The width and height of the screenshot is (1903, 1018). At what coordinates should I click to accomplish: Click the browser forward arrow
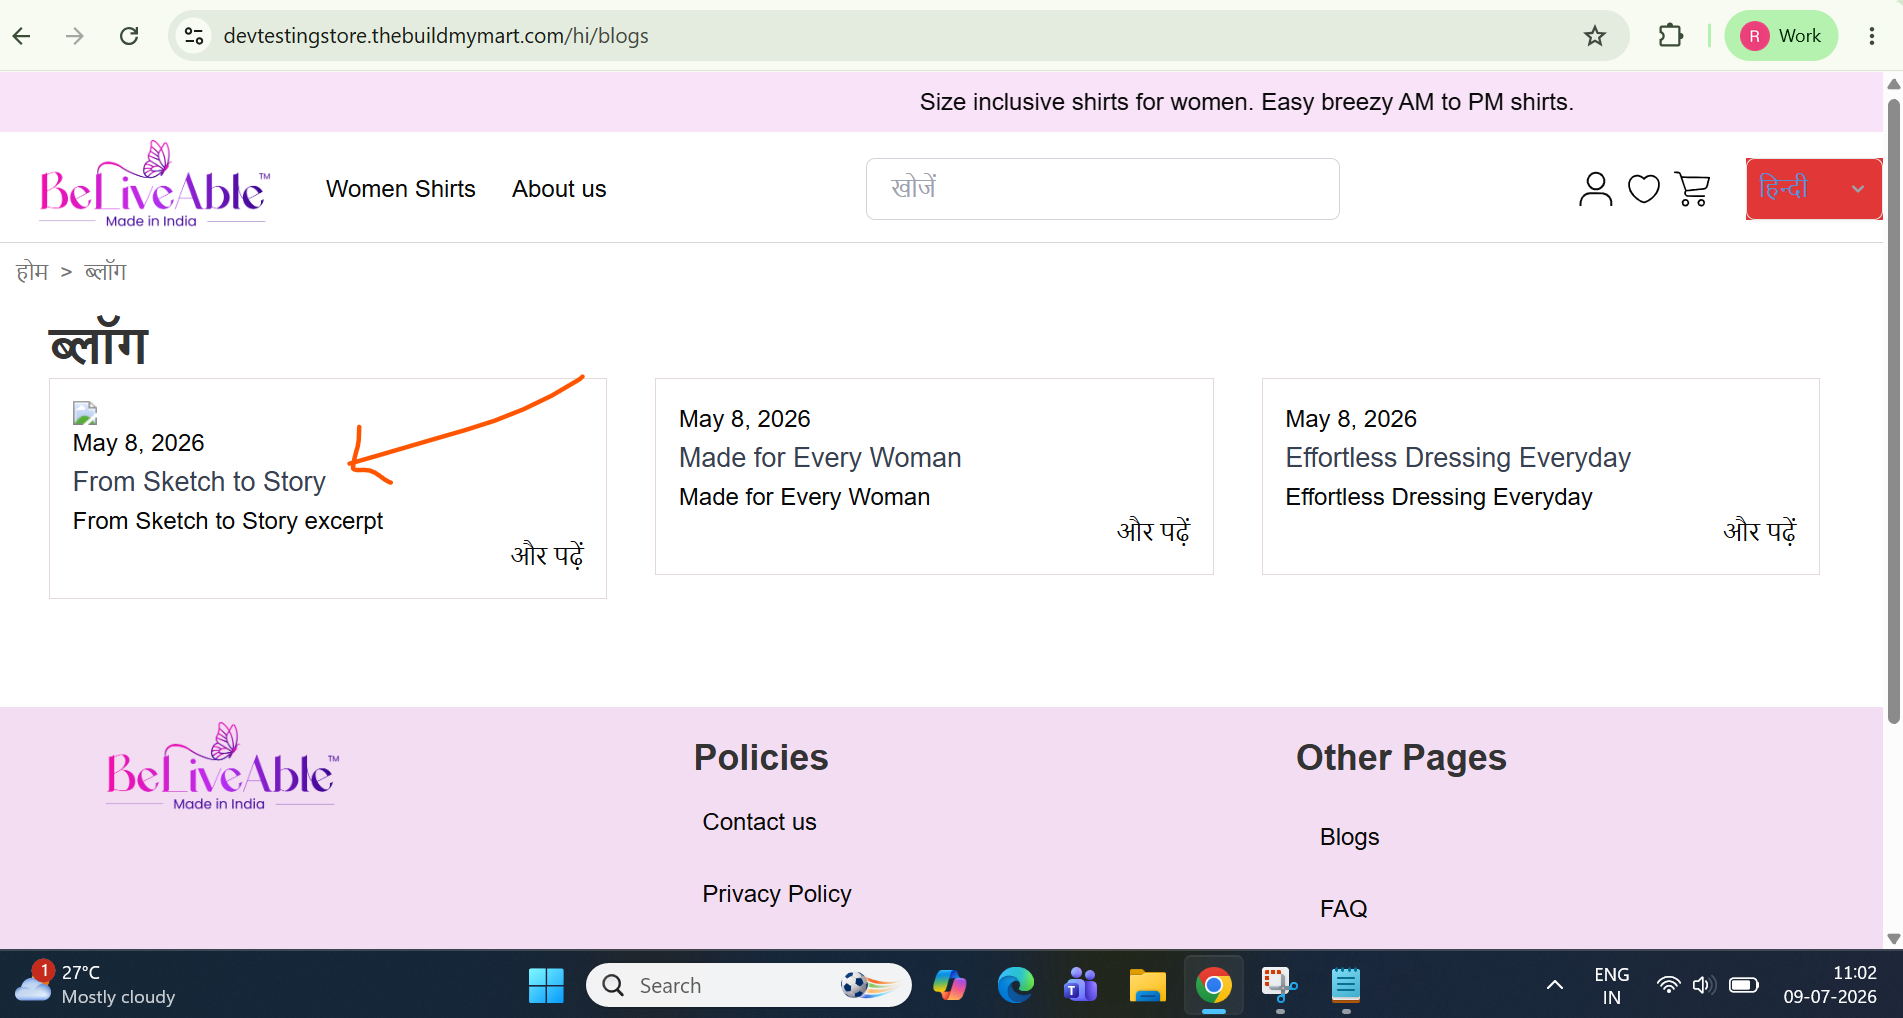click(75, 36)
